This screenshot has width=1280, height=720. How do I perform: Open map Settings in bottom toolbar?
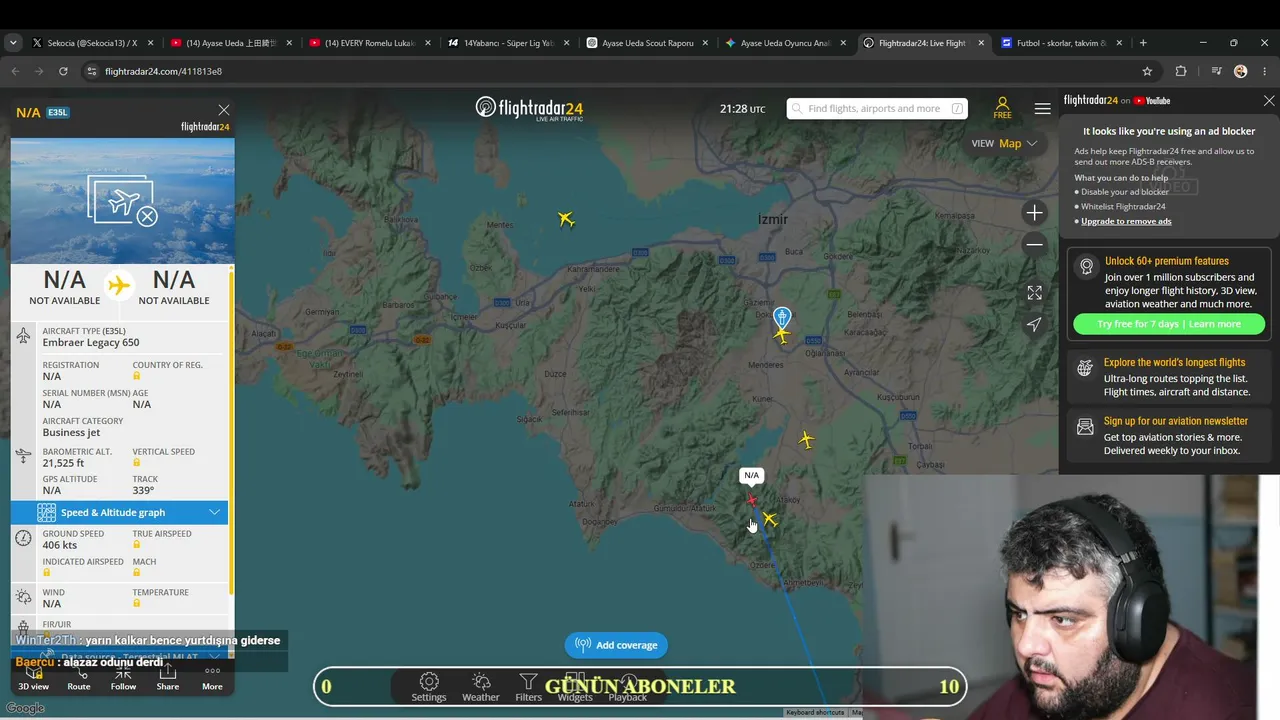coord(429,687)
